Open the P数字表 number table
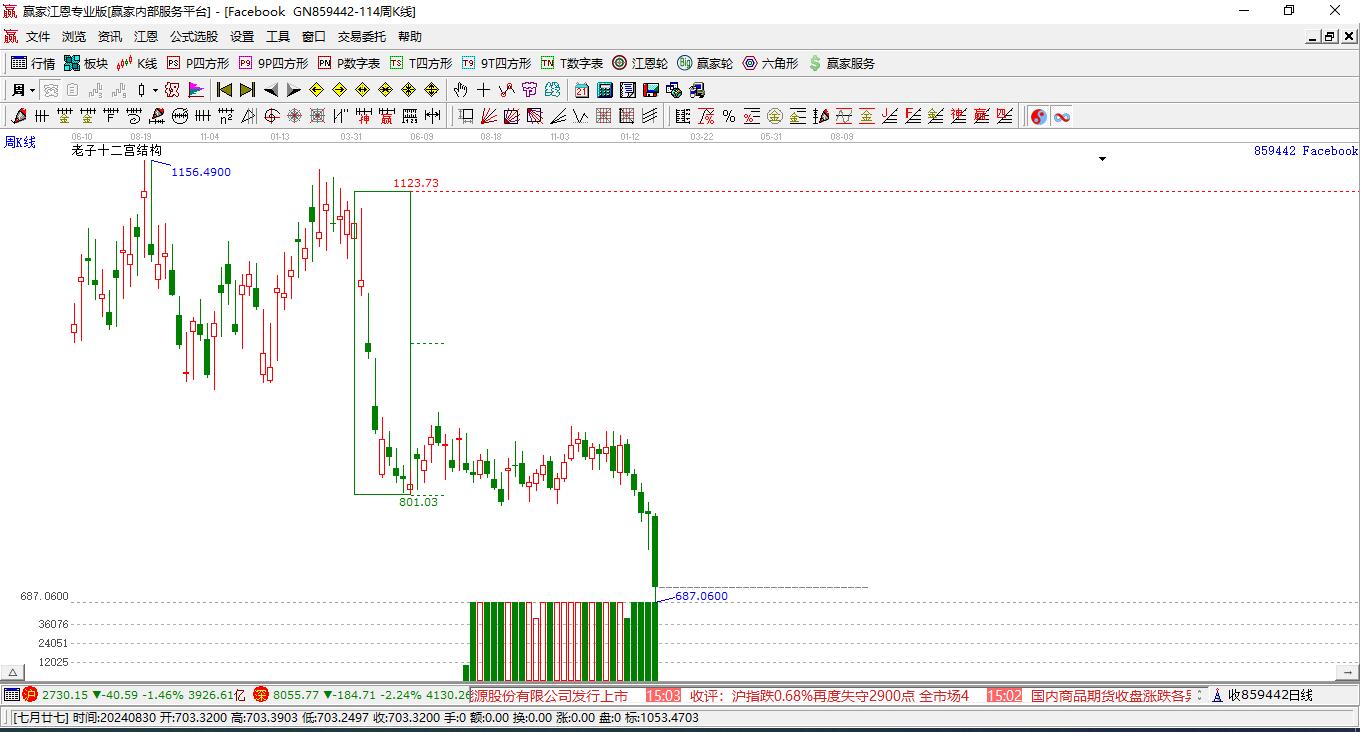The image size is (1360, 732). click(x=348, y=63)
